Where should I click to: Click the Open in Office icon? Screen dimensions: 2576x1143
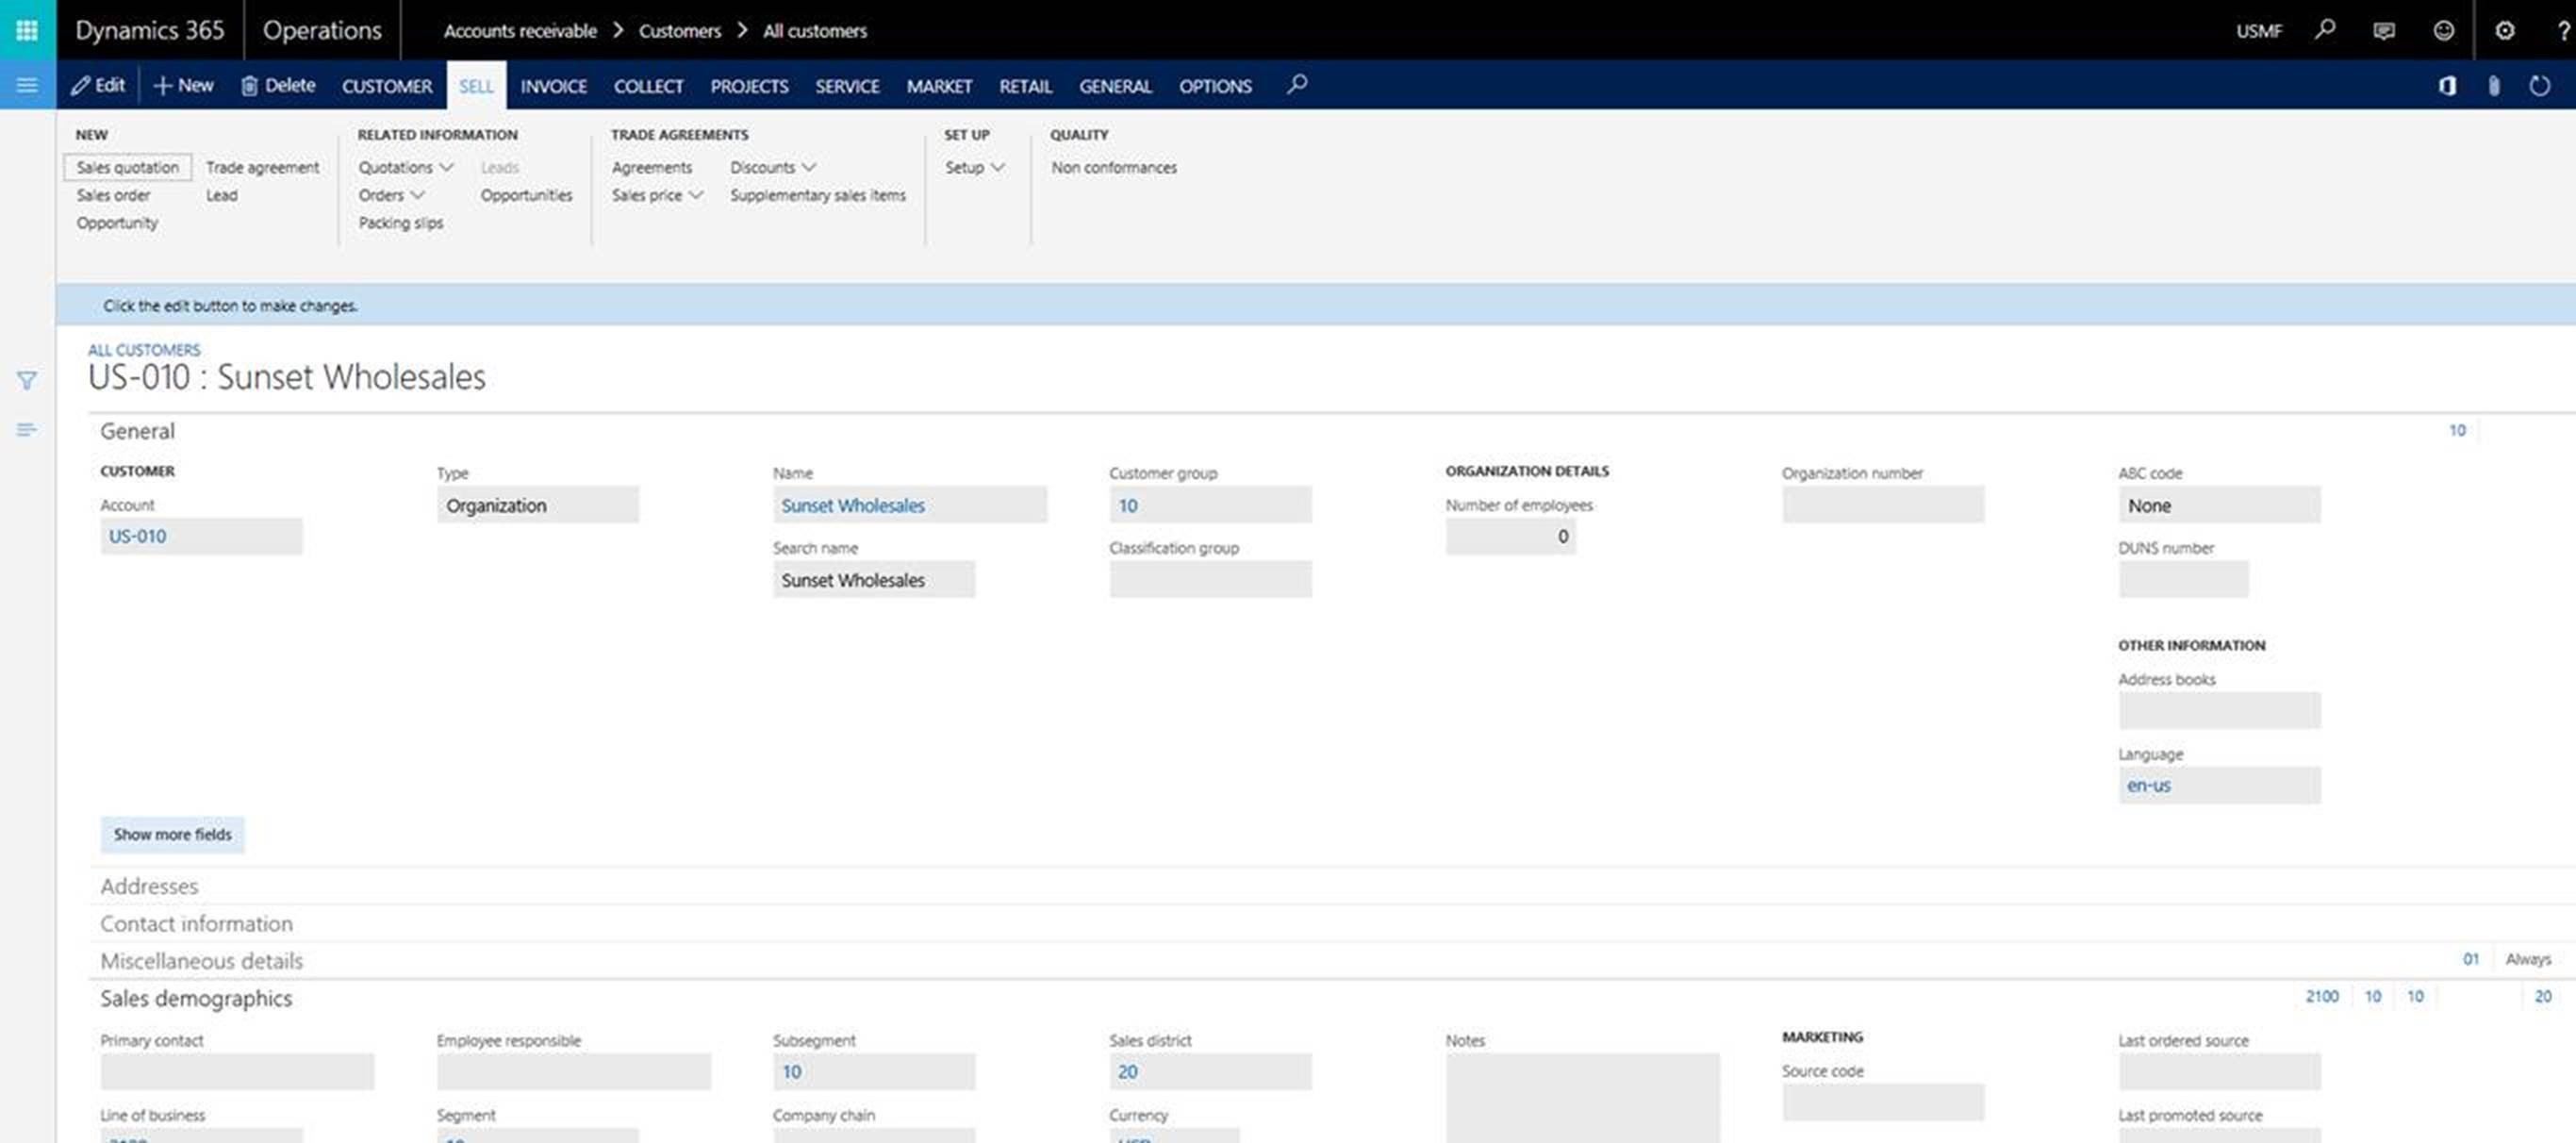coord(2447,86)
